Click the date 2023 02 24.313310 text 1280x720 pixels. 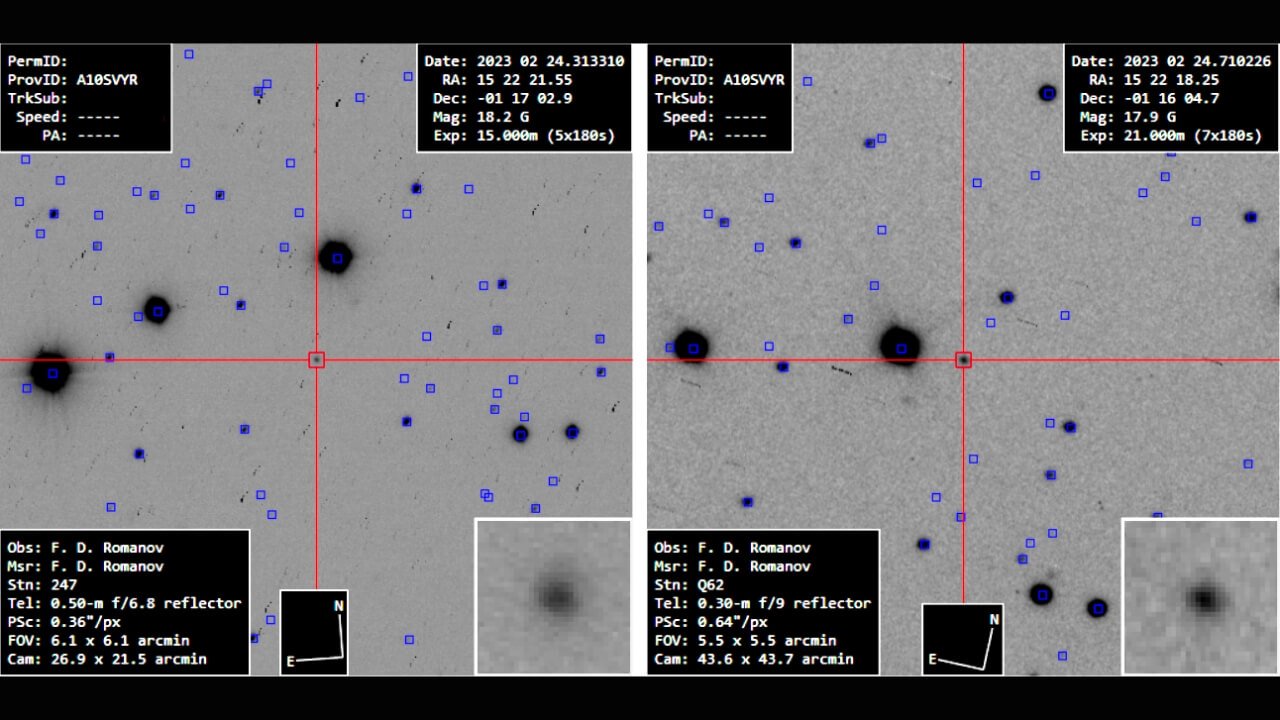pyautogui.click(x=550, y=61)
